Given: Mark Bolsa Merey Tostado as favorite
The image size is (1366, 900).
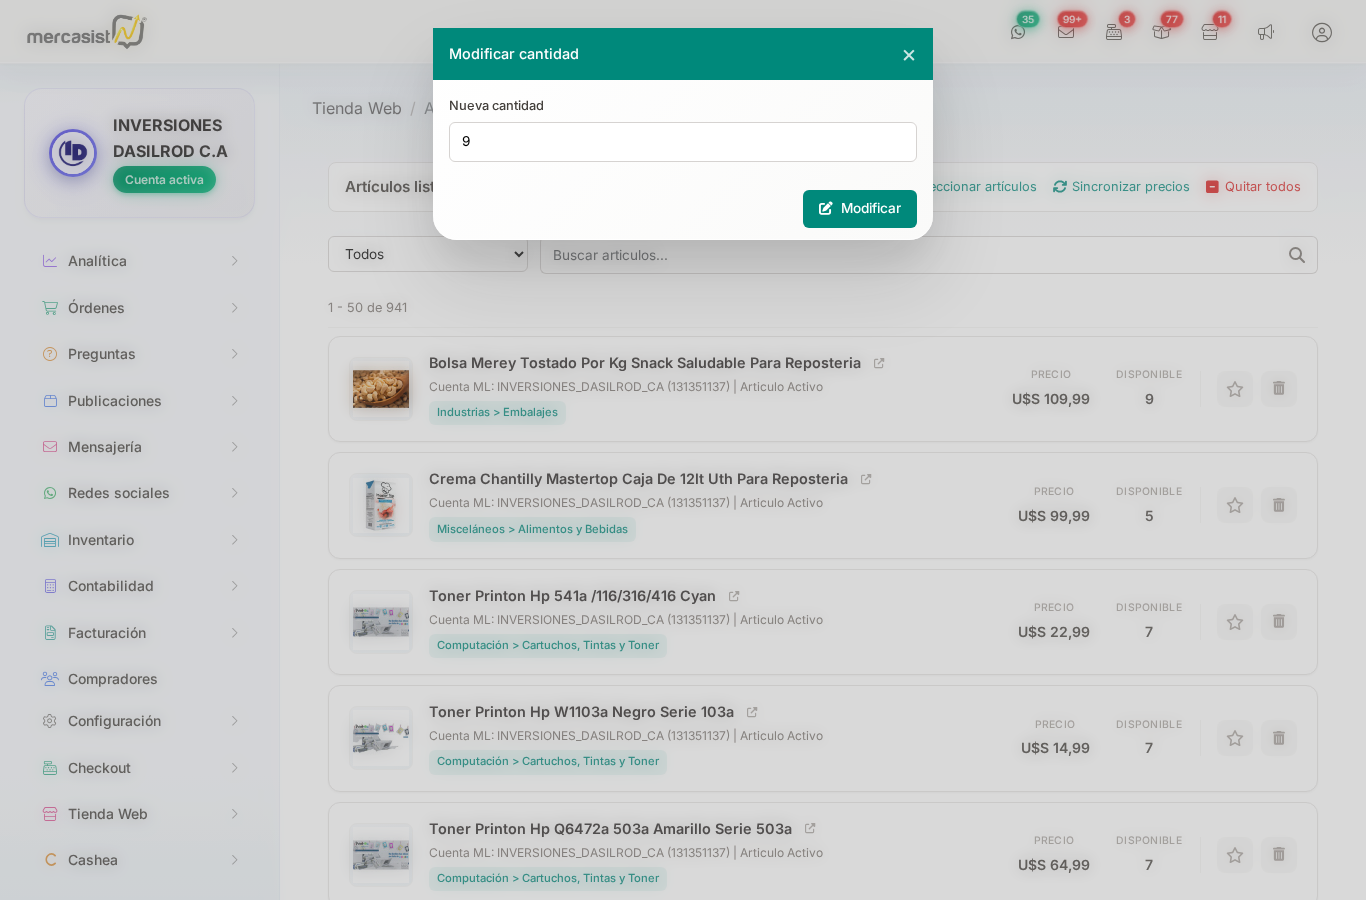Looking at the screenshot, I should click(1234, 388).
